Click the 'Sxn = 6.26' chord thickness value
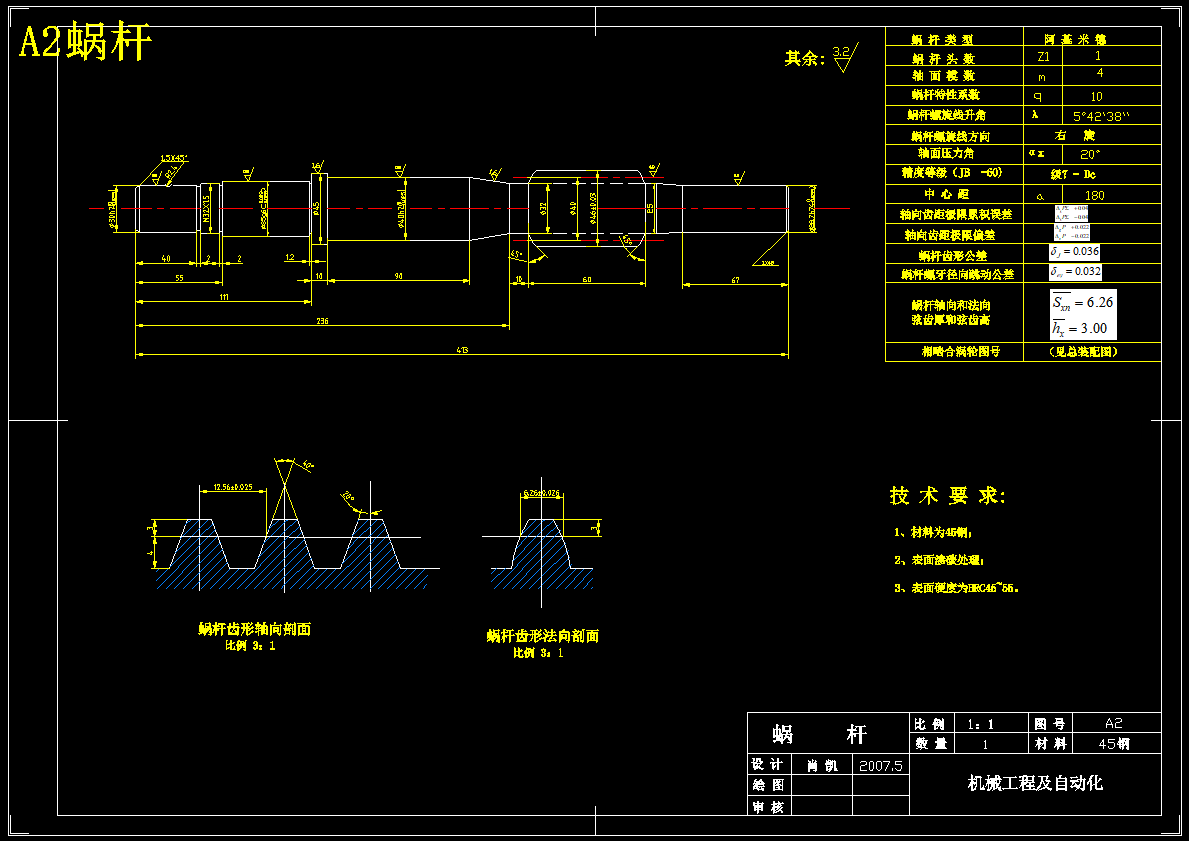 pos(1082,302)
